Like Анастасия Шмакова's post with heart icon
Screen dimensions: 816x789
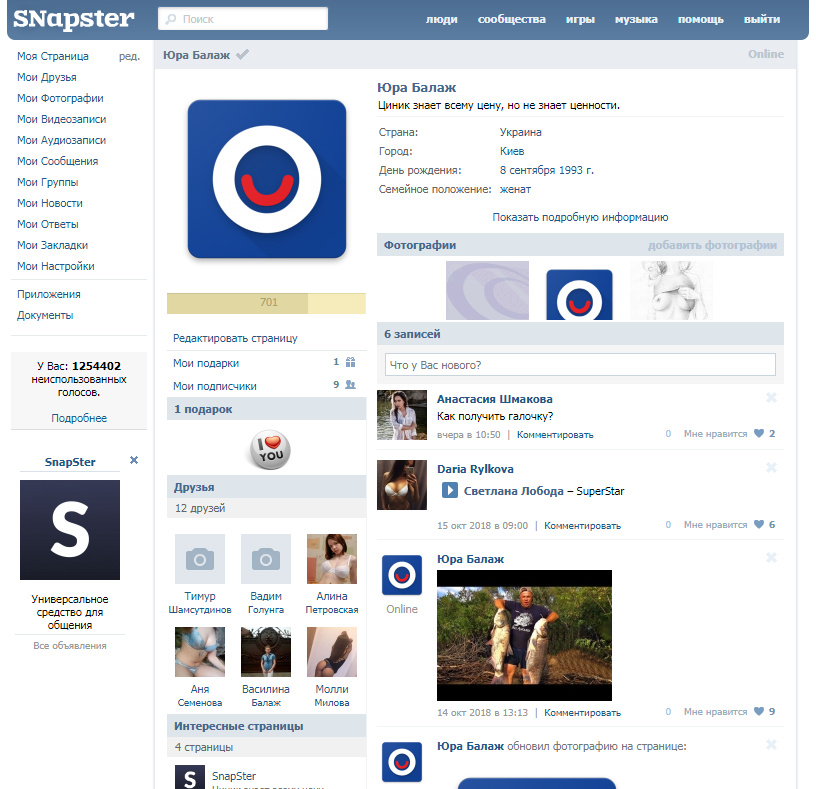(759, 434)
